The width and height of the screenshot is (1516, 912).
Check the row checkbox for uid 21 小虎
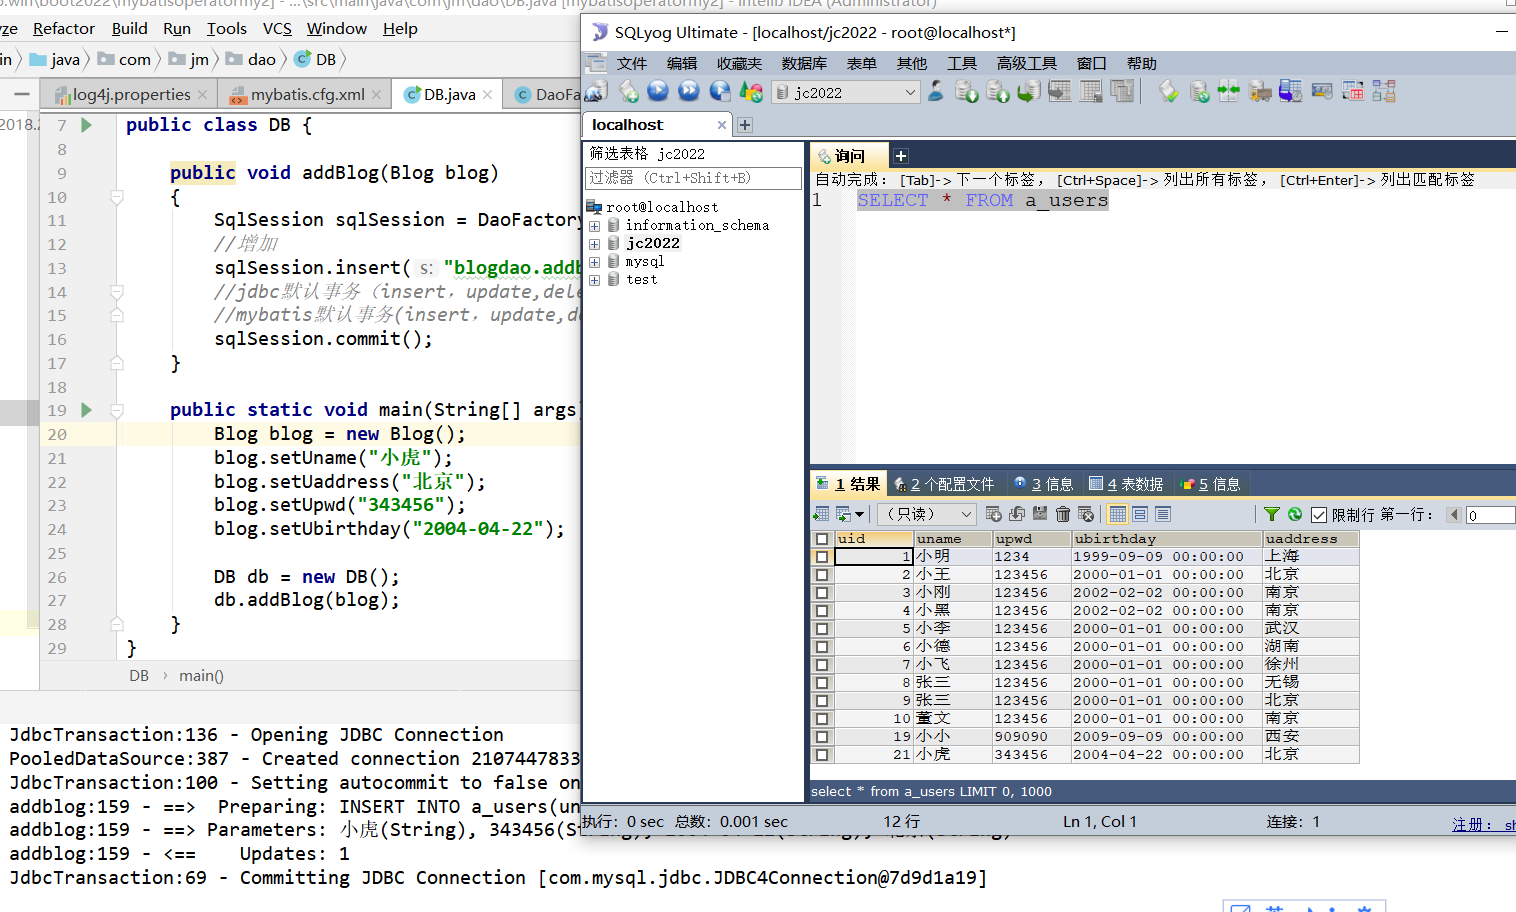click(822, 754)
